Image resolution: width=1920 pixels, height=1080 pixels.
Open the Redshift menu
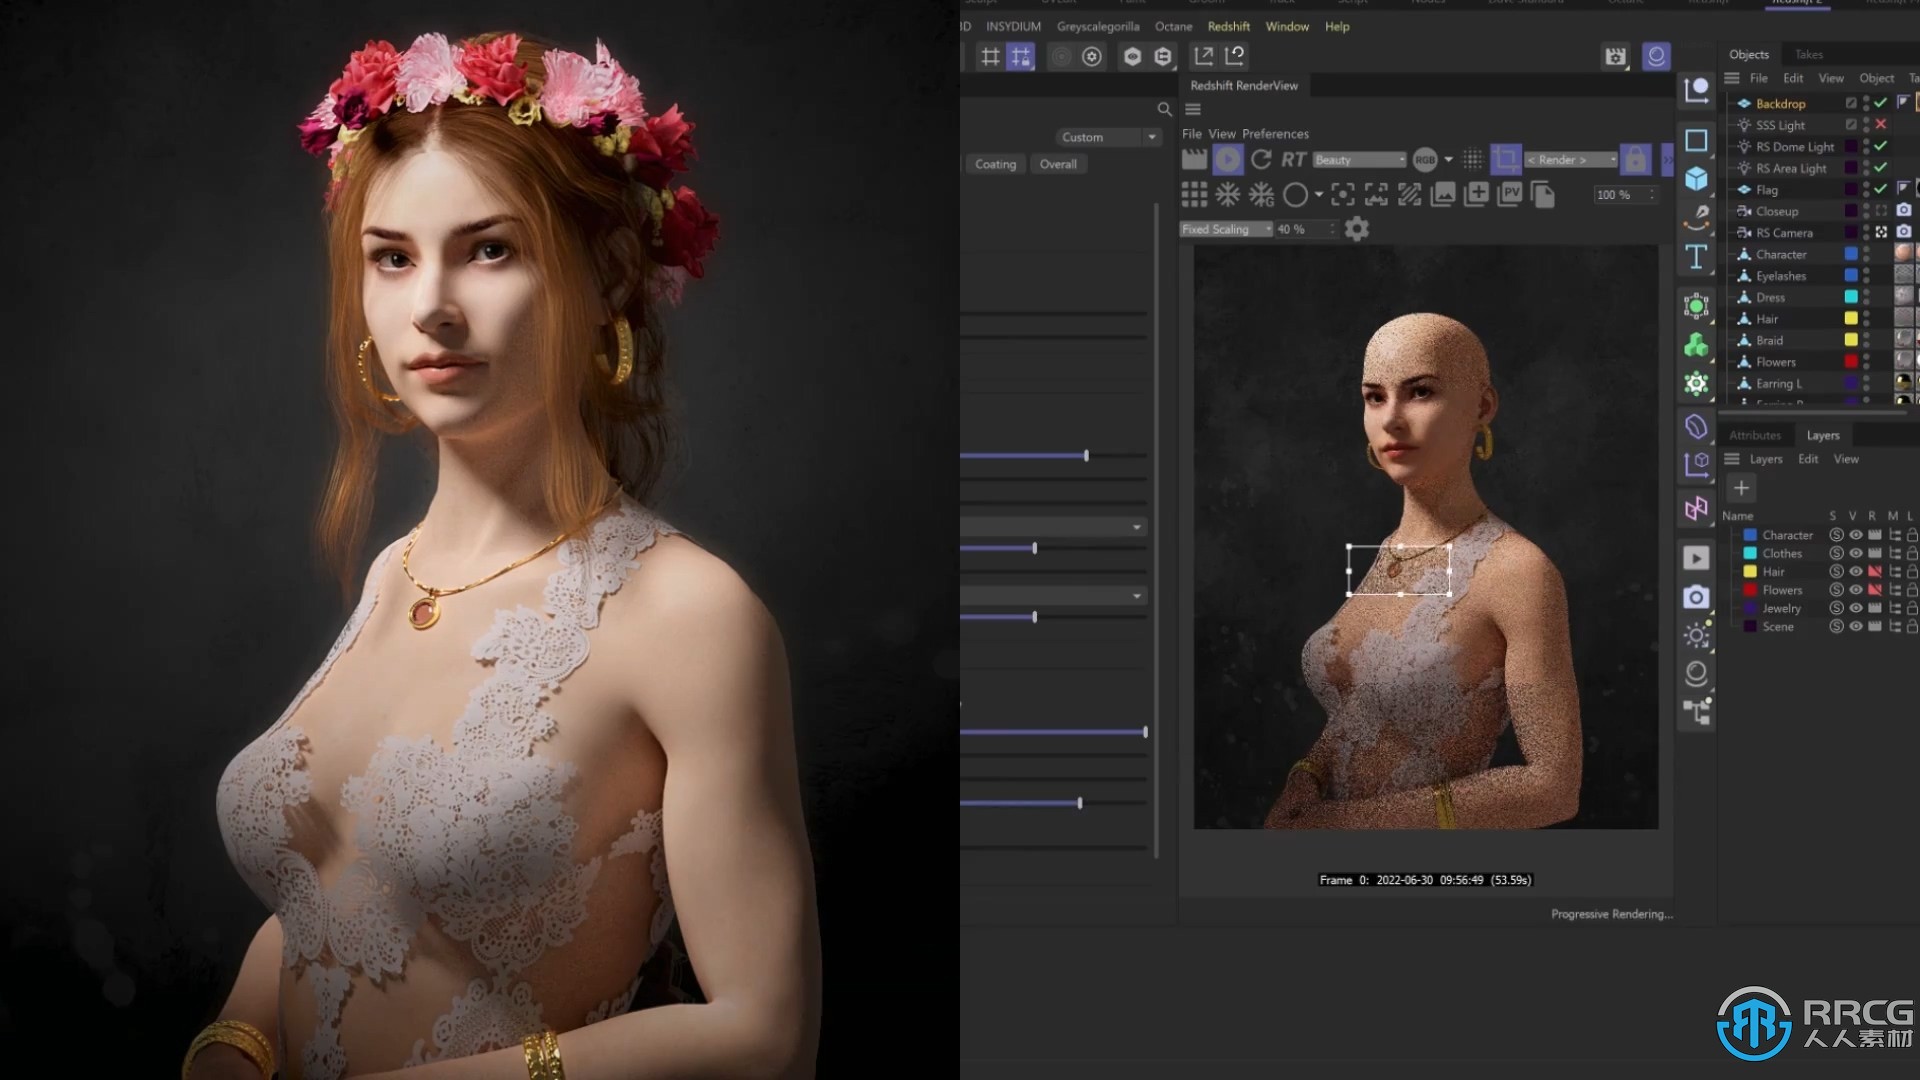pyautogui.click(x=1228, y=27)
